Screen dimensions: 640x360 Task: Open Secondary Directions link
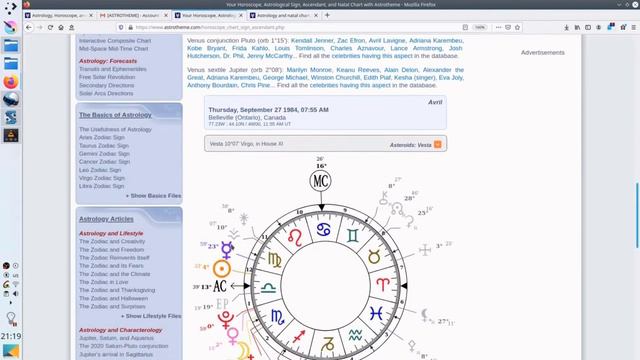pyautogui.click(x=107, y=85)
